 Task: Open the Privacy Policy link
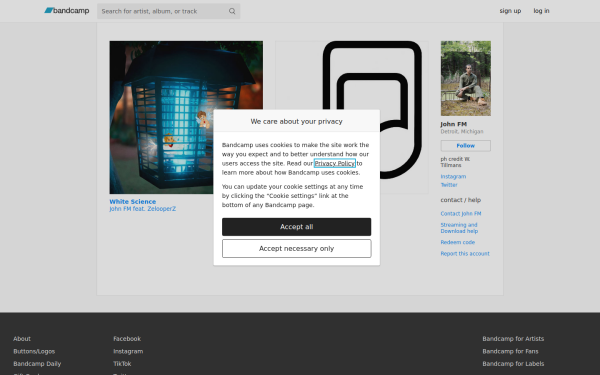[x=334, y=163]
